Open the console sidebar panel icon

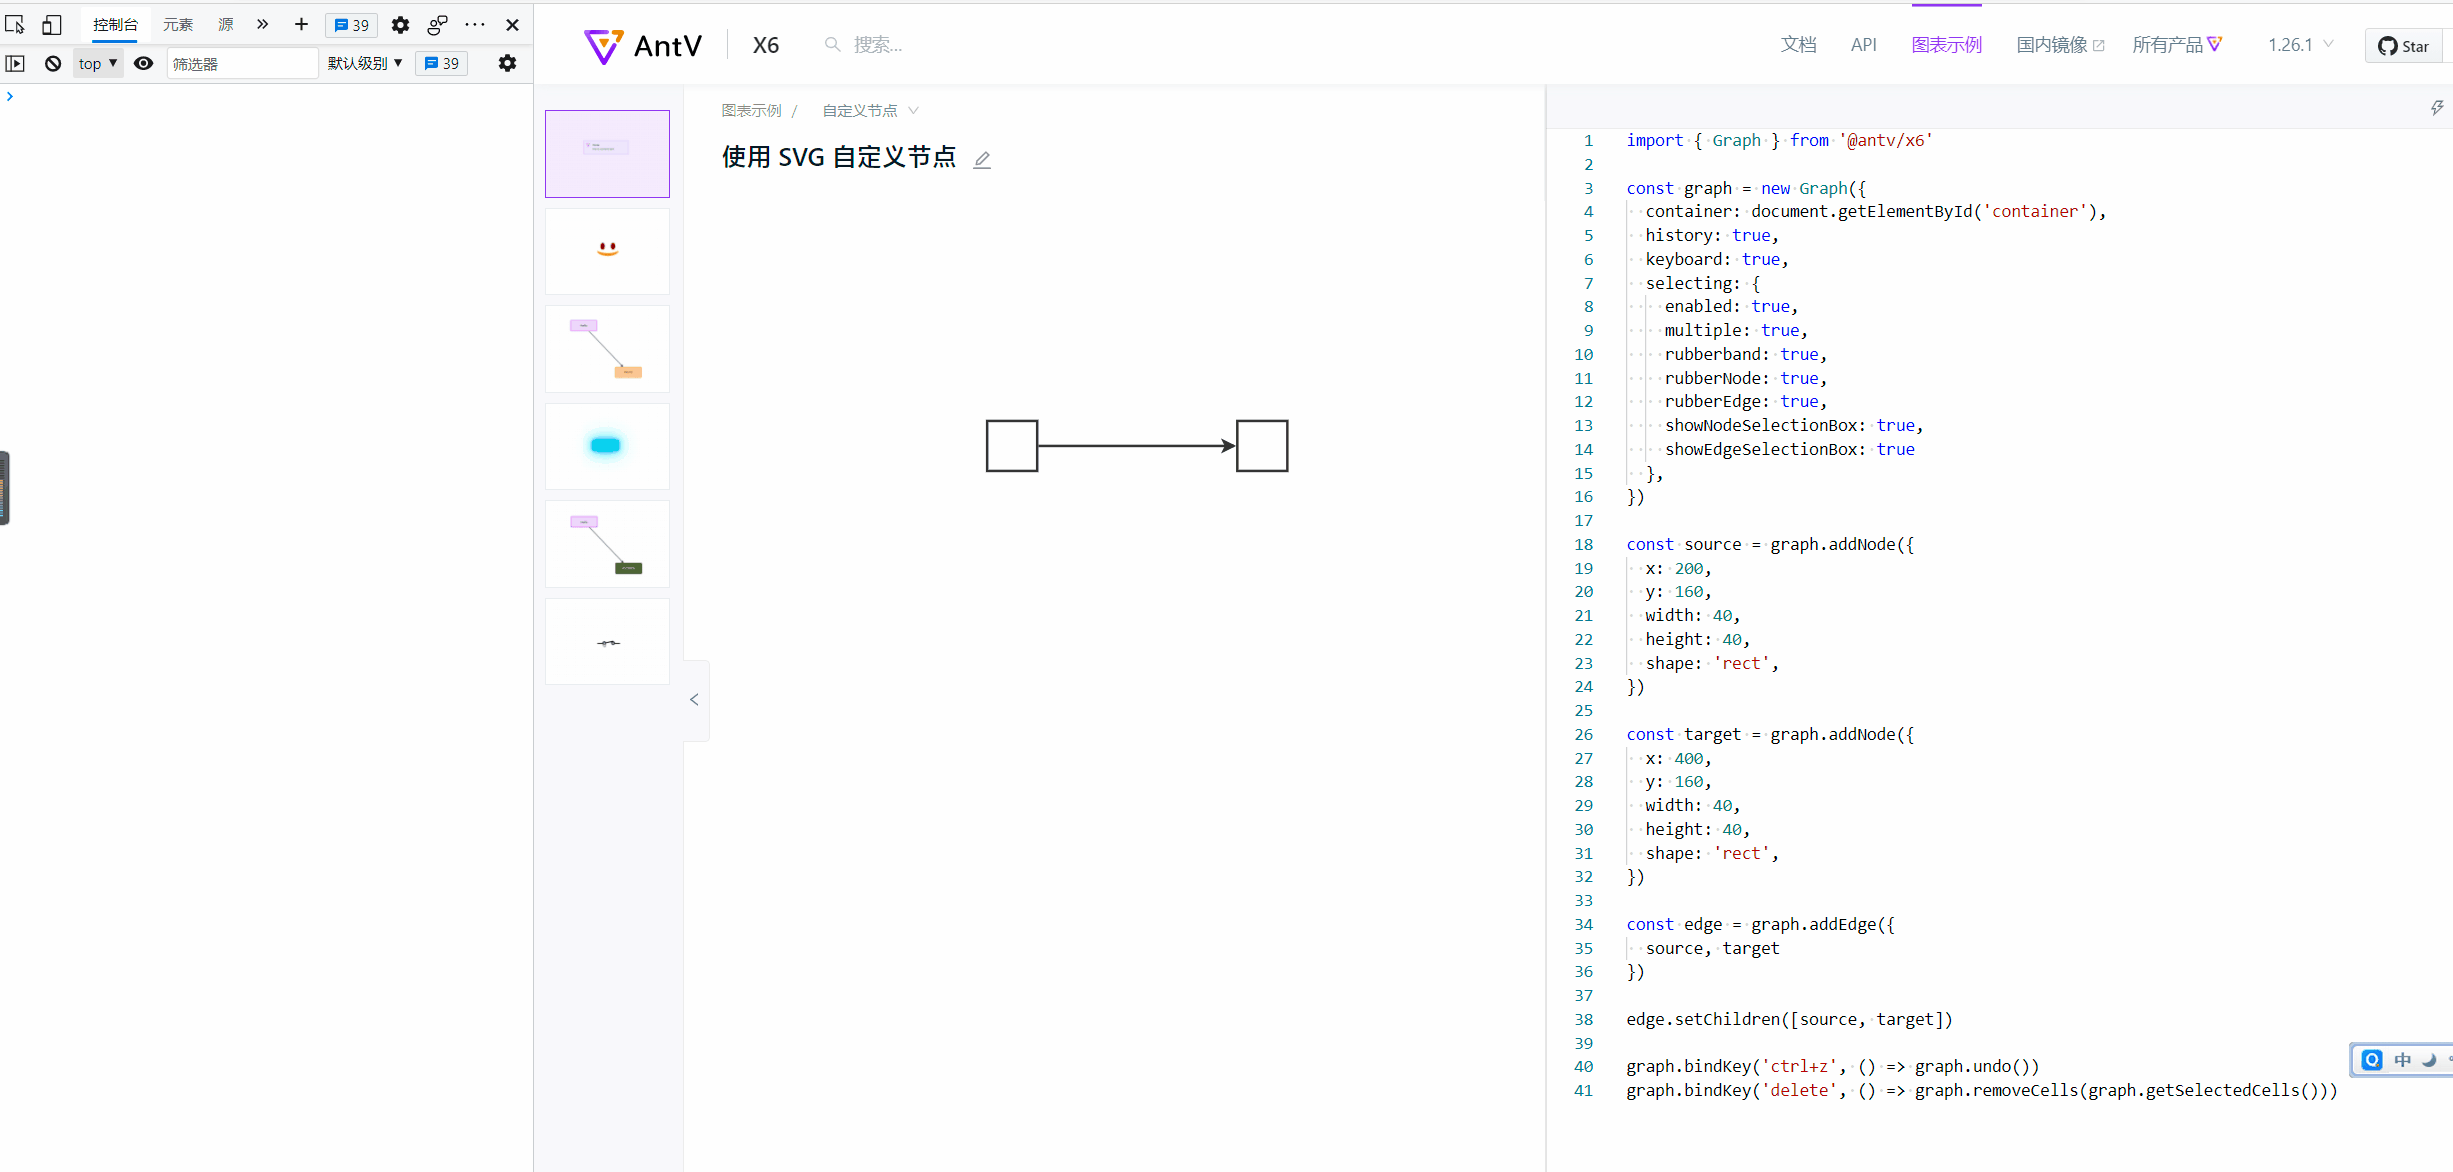point(15,63)
